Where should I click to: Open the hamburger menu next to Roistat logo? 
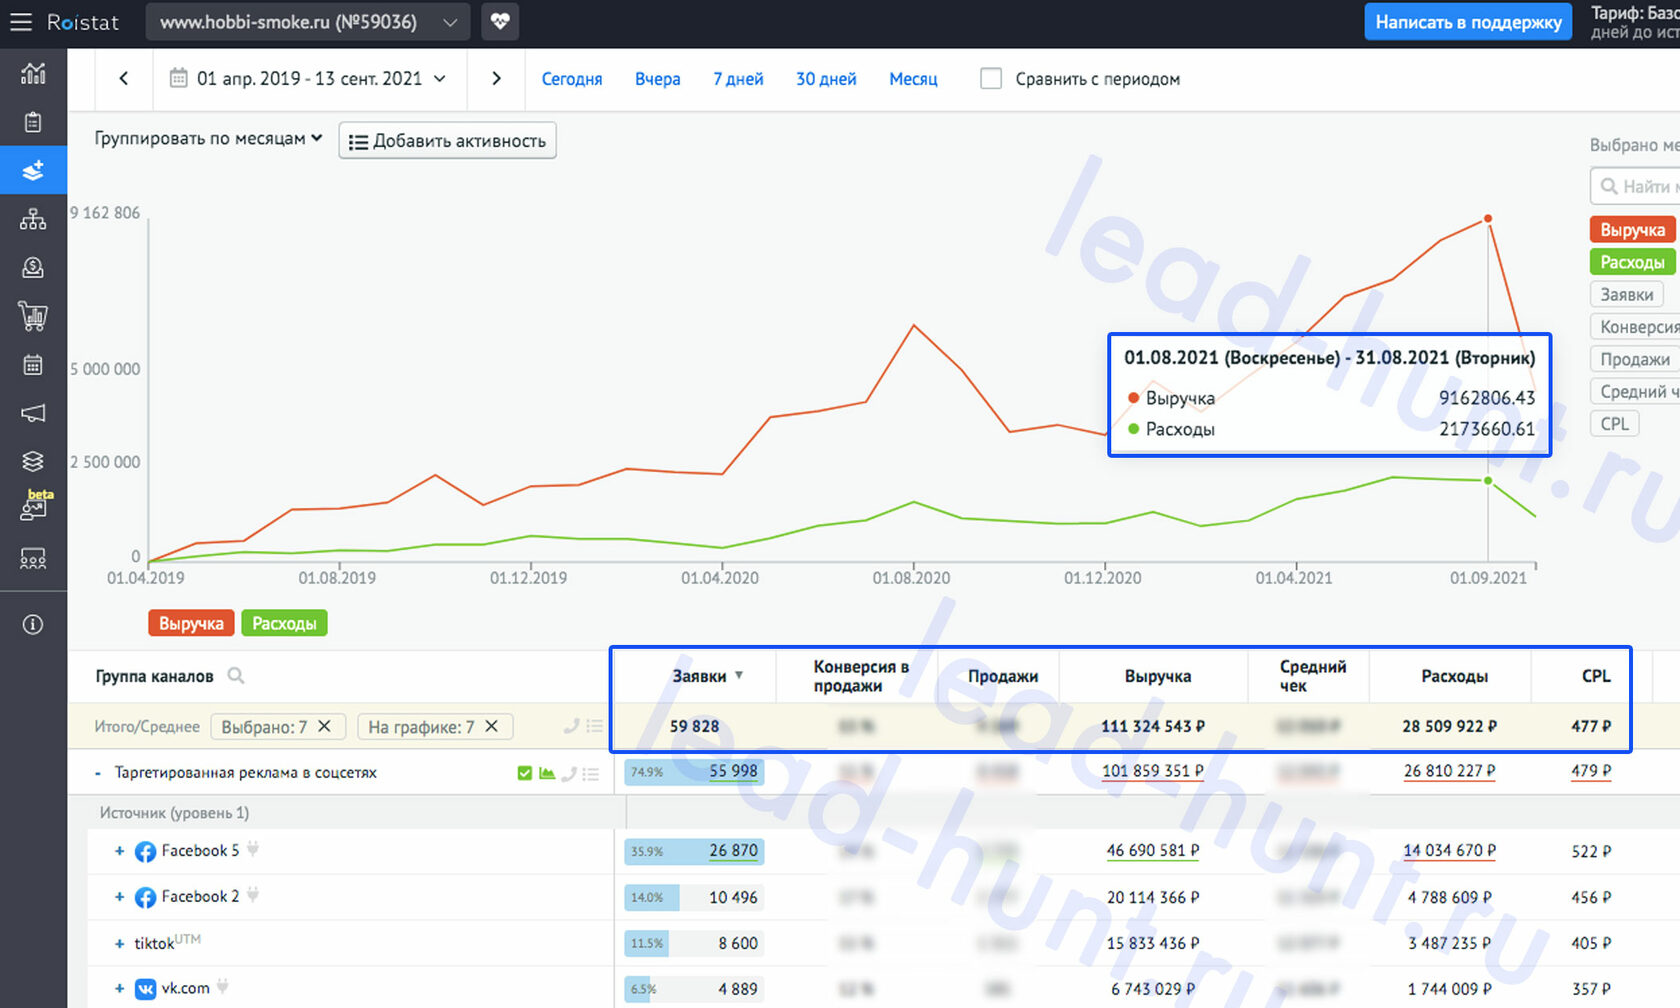click(x=21, y=22)
